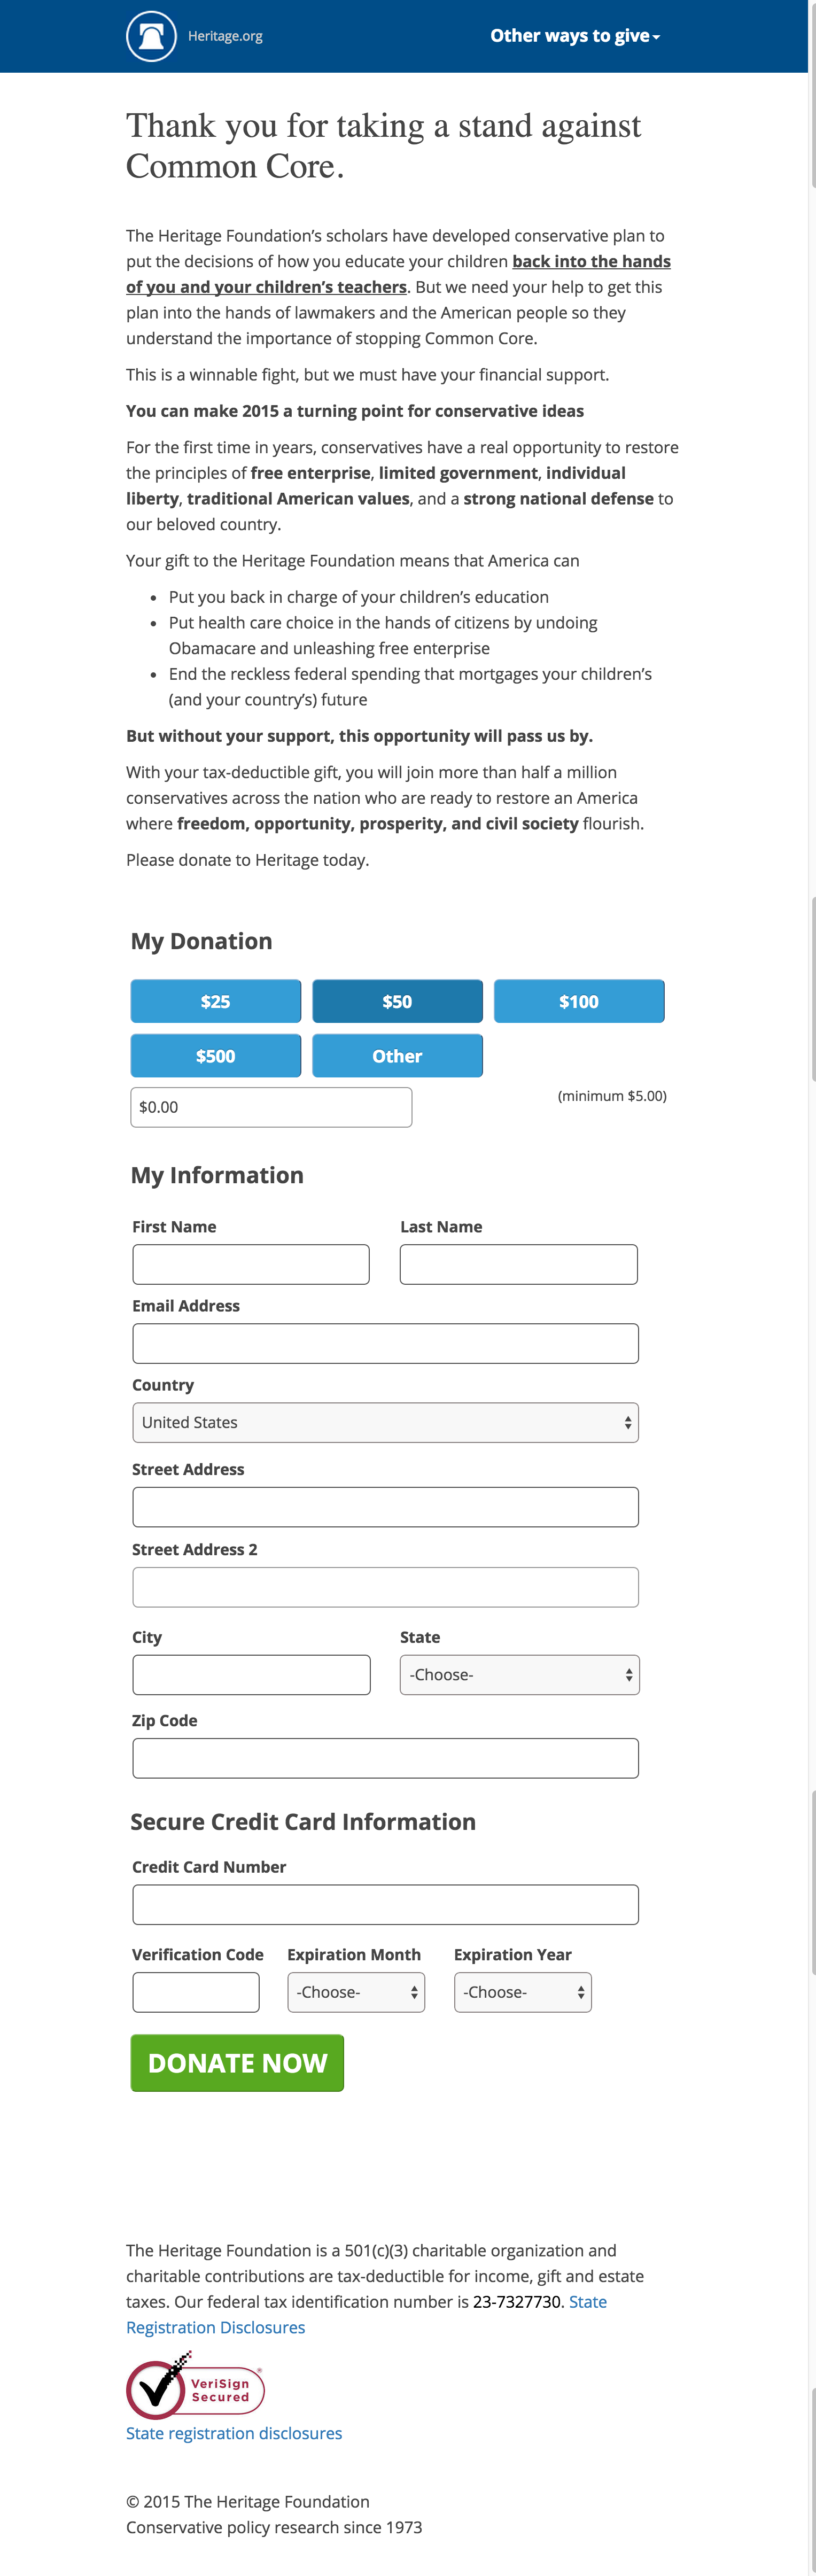Choose the $50 donation button
816x2576 pixels.
point(397,1001)
